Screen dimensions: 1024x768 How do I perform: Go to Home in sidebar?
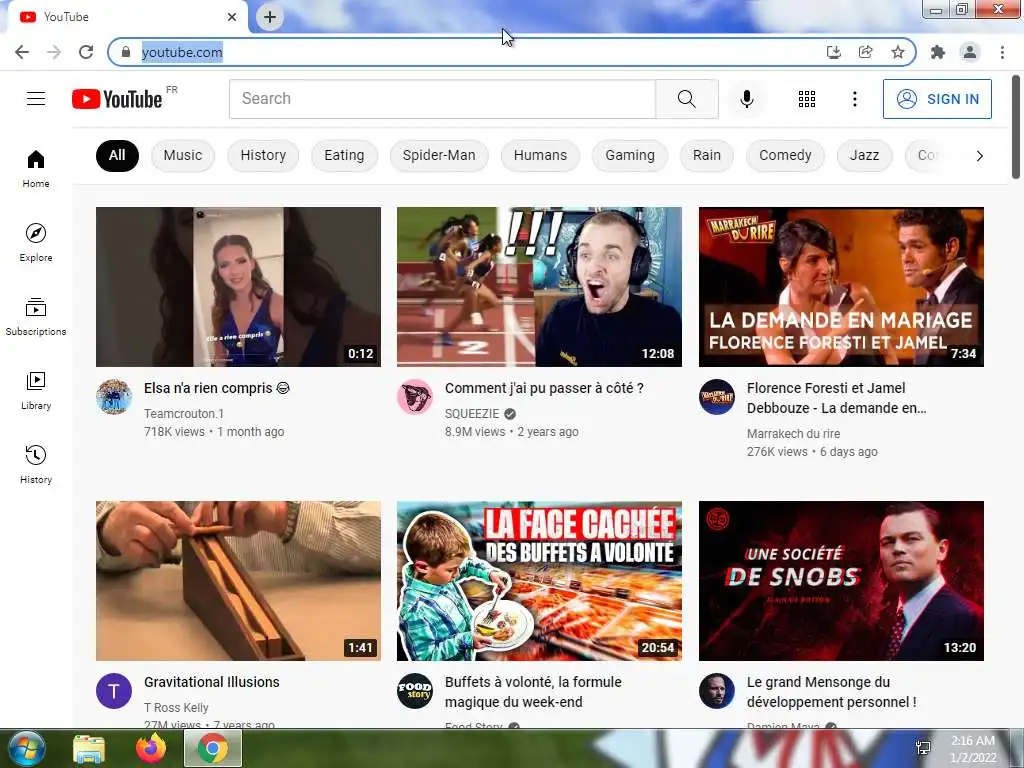36,168
